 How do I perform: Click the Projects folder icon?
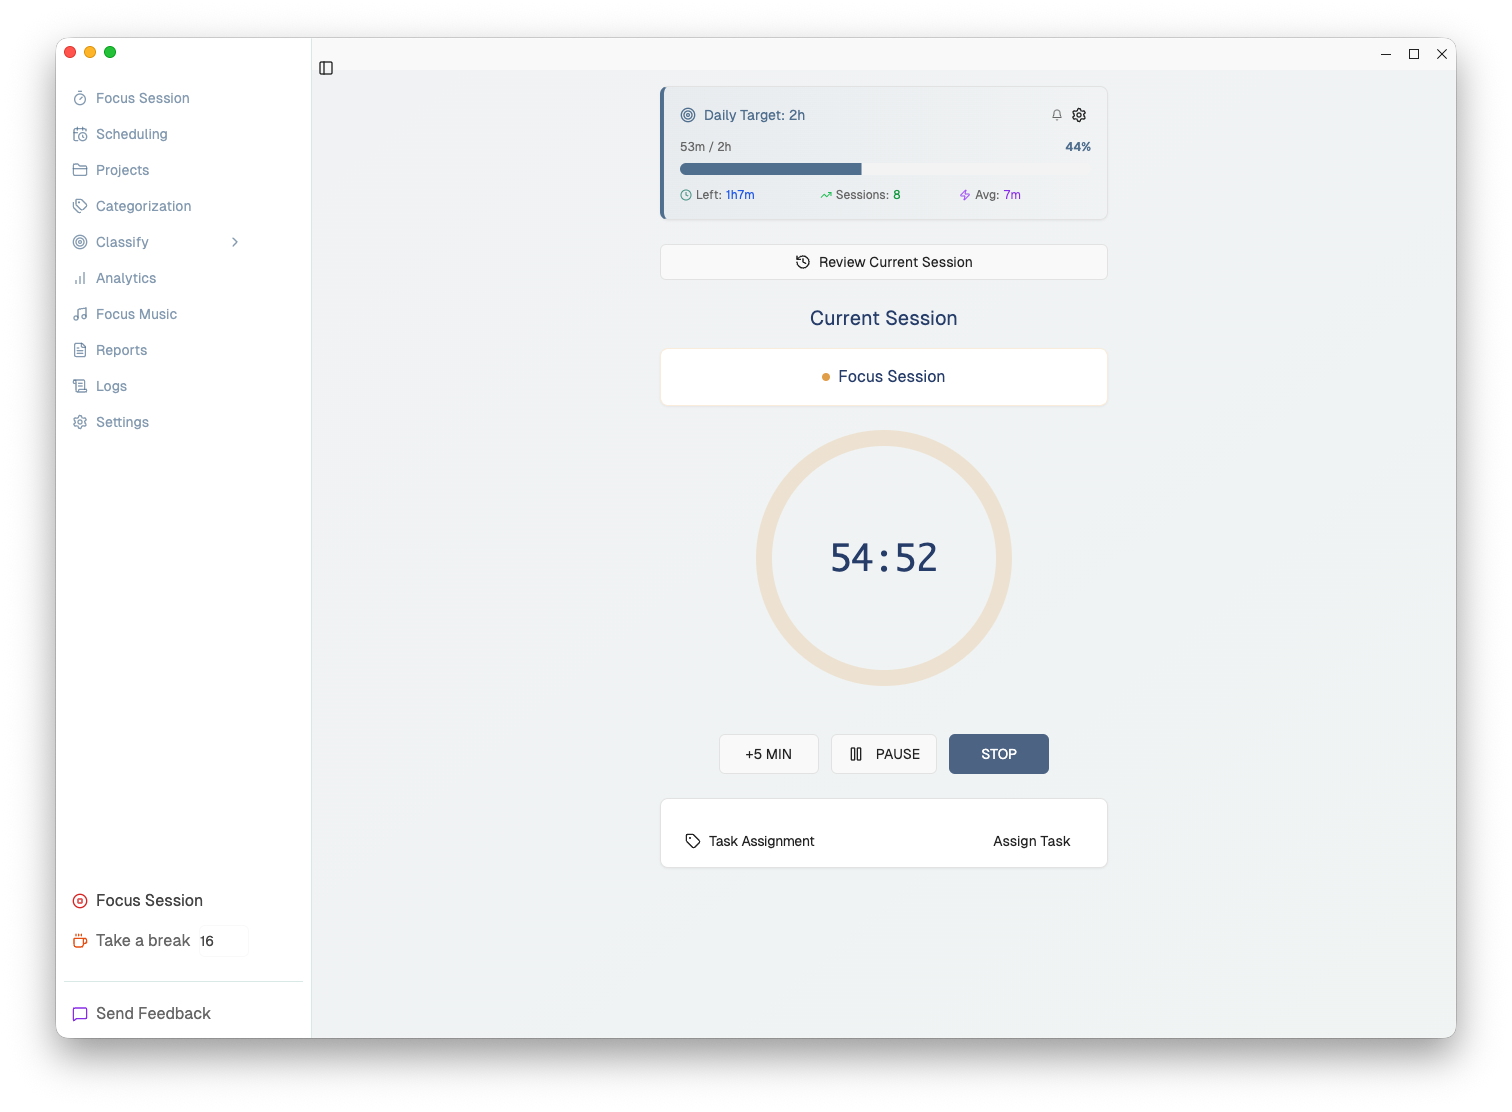tap(80, 170)
